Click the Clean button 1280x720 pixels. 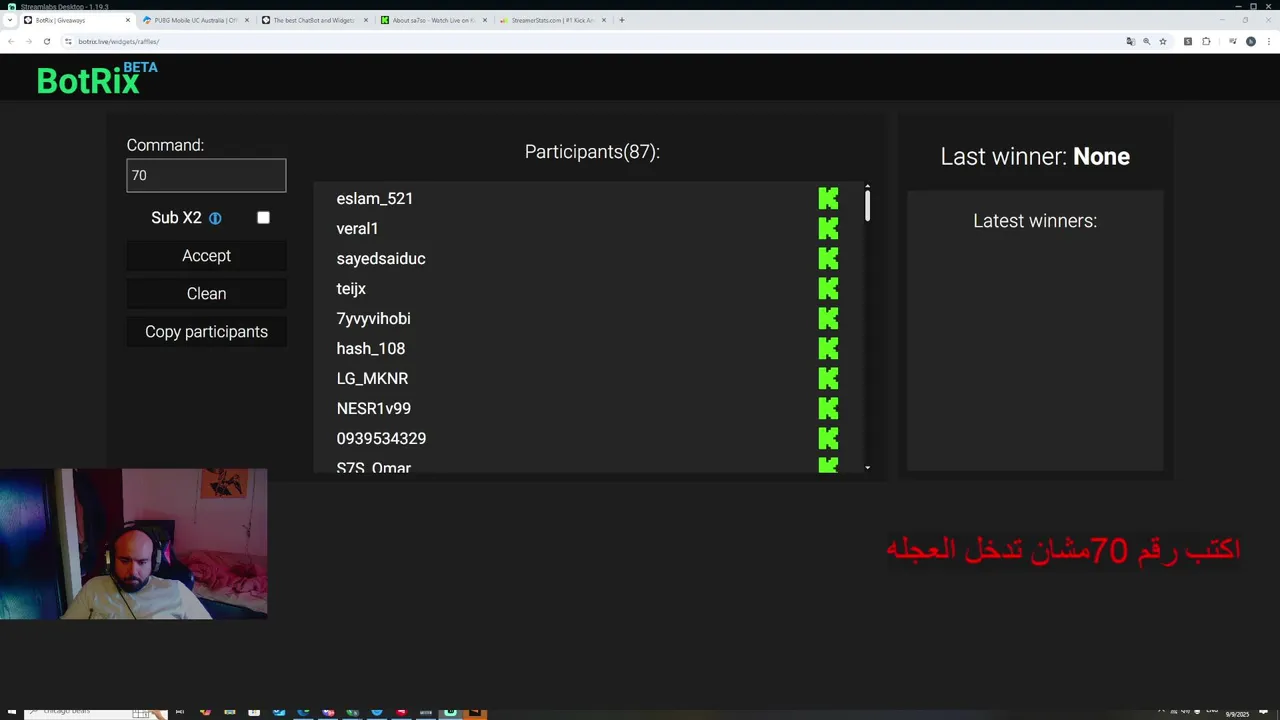click(x=206, y=294)
